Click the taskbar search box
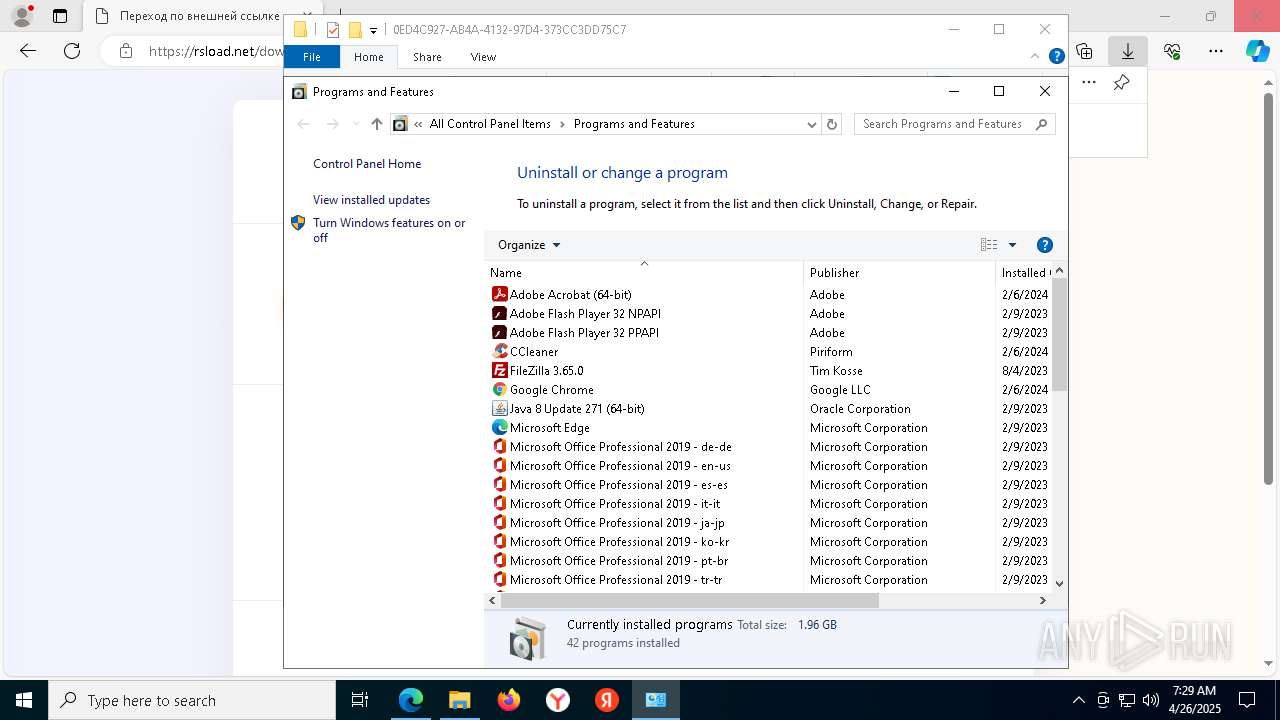The image size is (1280, 720). point(192,700)
